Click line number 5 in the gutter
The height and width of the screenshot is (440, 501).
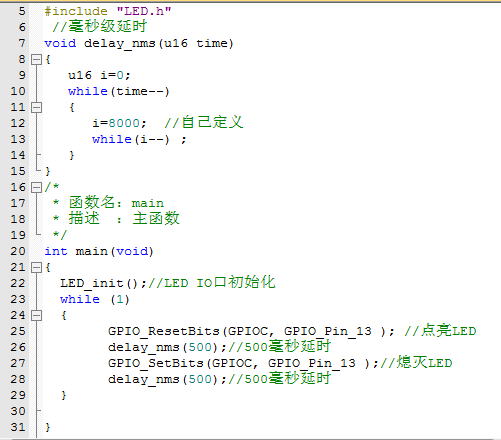click(x=22, y=11)
